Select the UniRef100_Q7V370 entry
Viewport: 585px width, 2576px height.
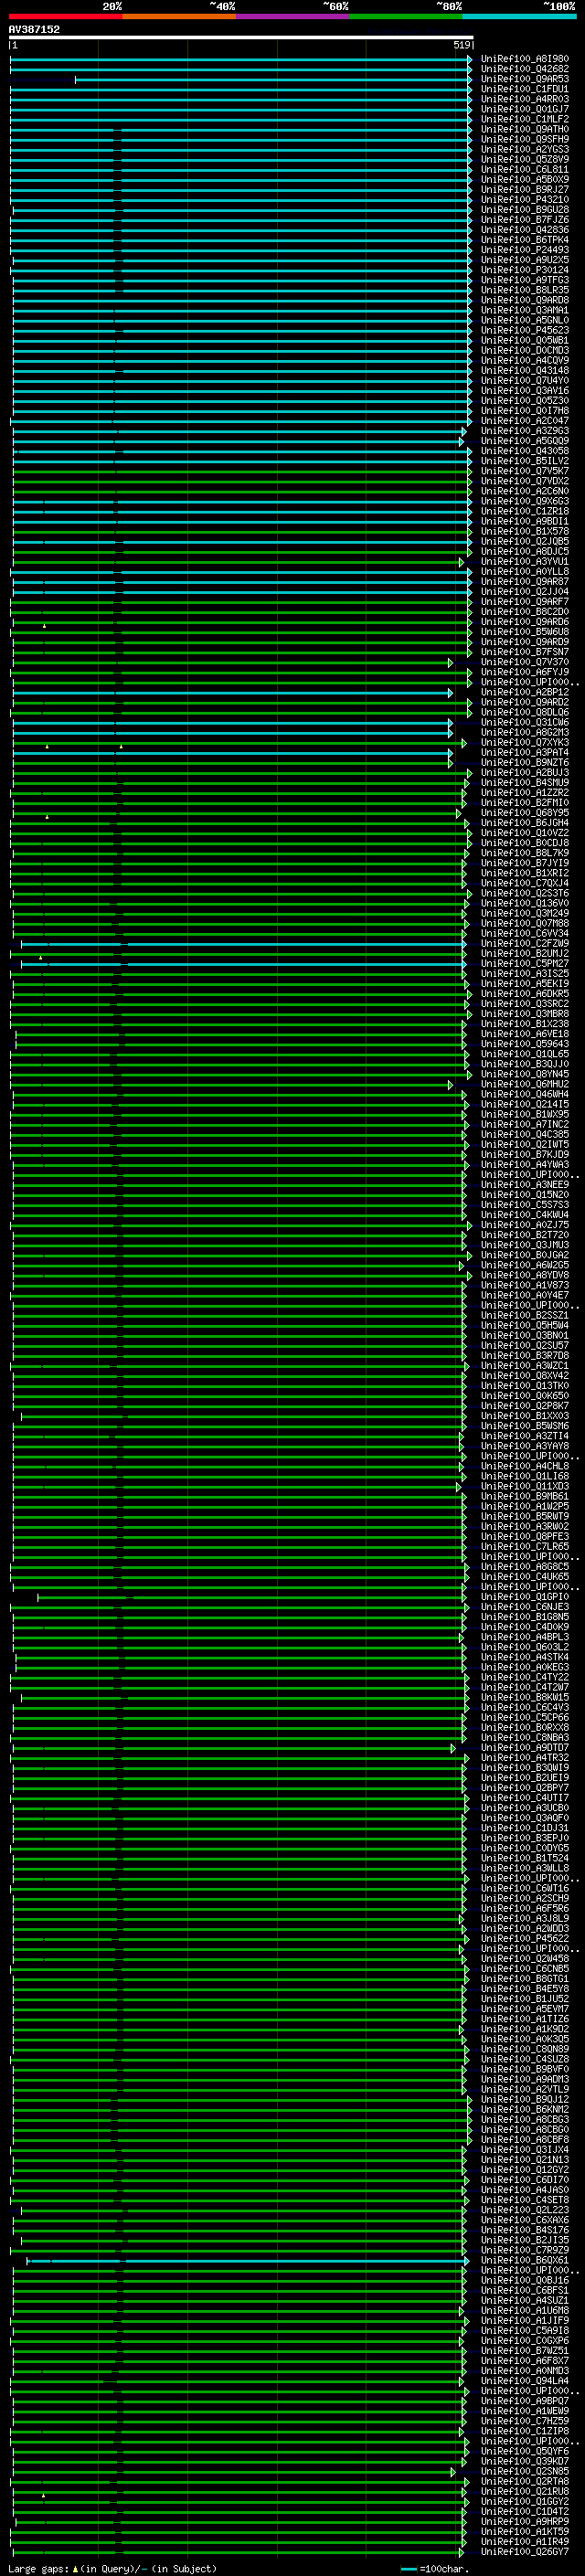525,662
